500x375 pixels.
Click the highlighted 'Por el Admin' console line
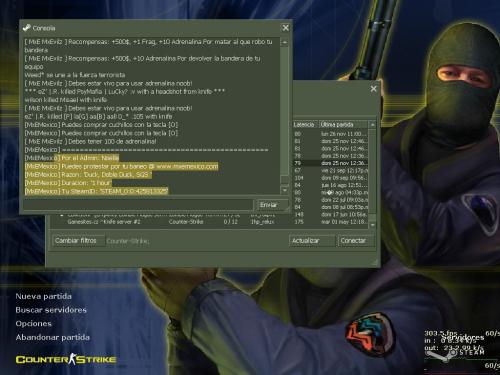pyautogui.click(x=72, y=158)
